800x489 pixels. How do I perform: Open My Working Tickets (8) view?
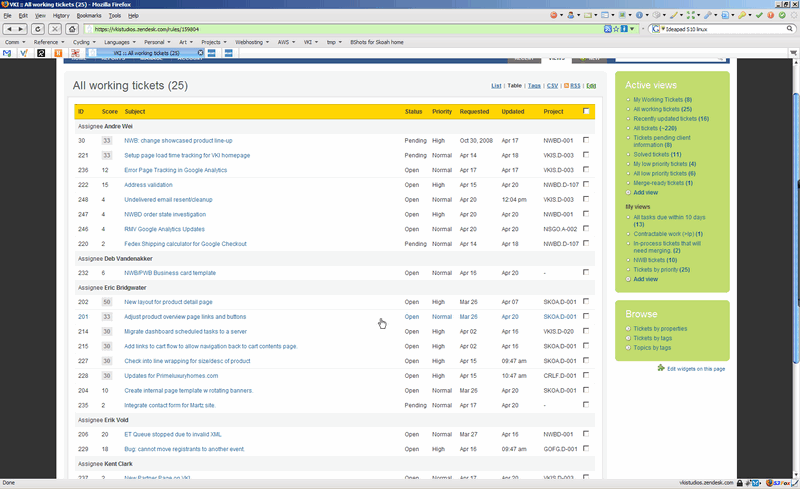tap(662, 100)
